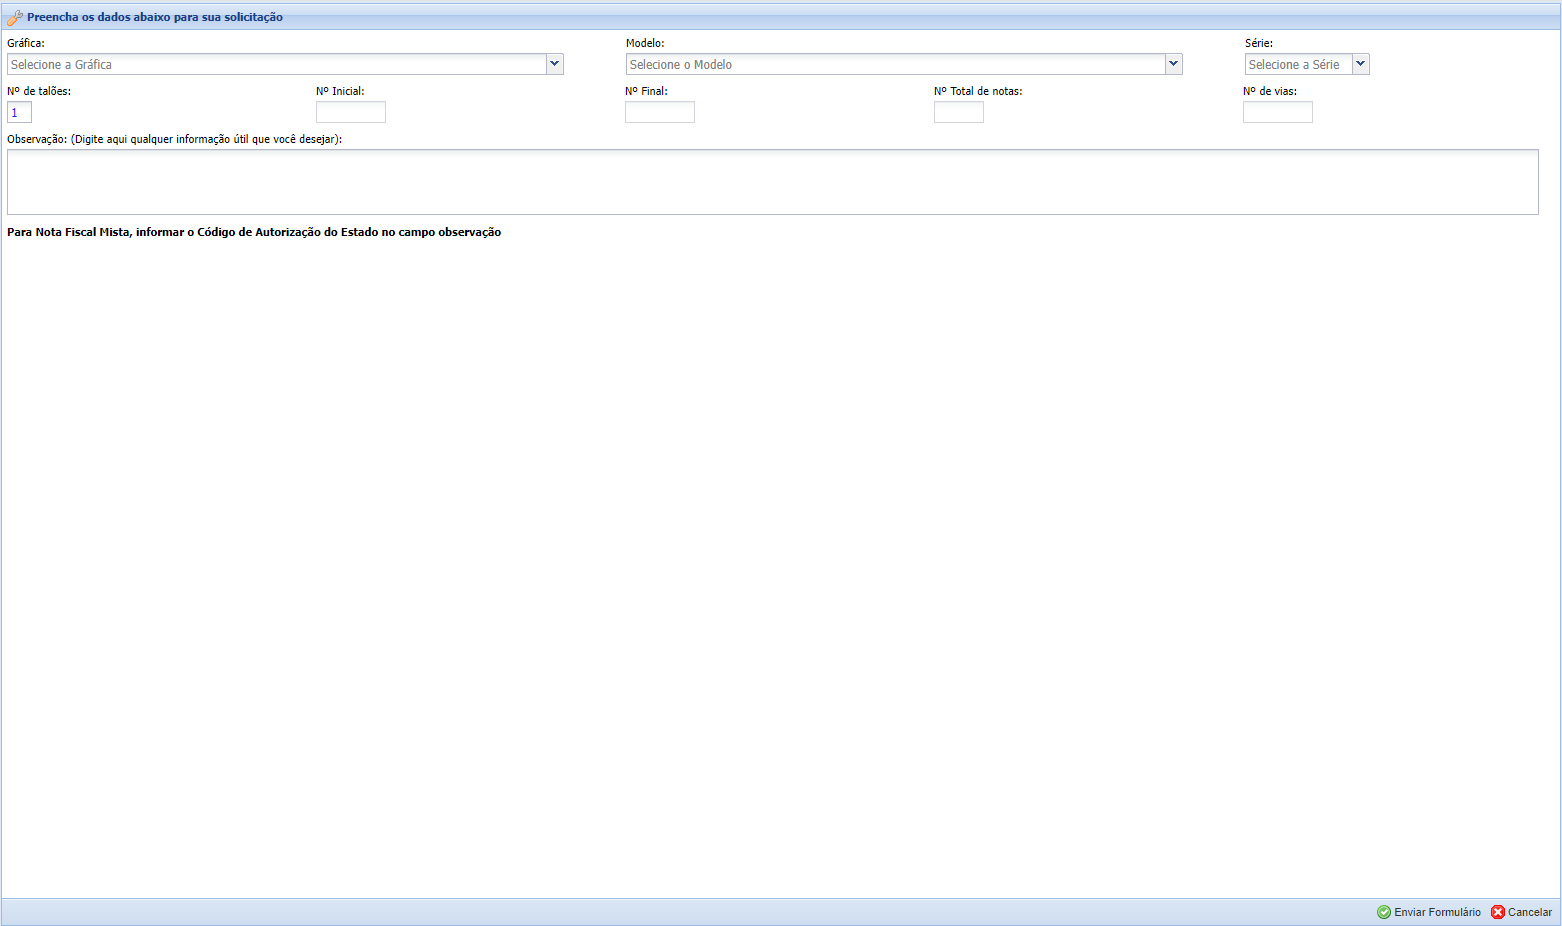The height and width of the screenshot is (926, 1562).
Task: Click the 'Nº de vias:' label
Action: 1270,91
